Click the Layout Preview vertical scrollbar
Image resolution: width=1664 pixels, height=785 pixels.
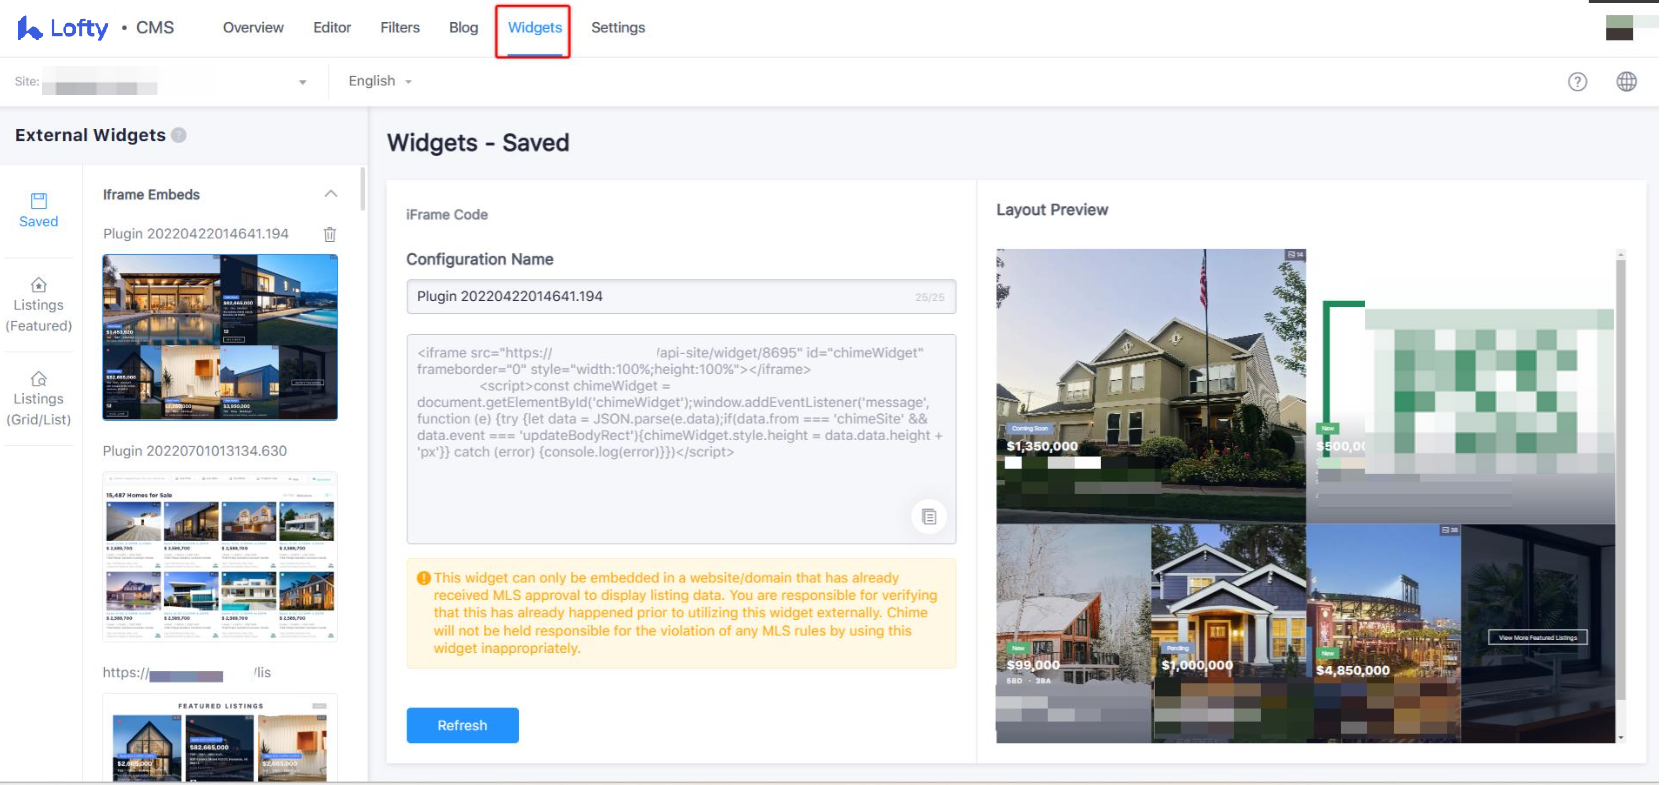(x=1620, y=480)
